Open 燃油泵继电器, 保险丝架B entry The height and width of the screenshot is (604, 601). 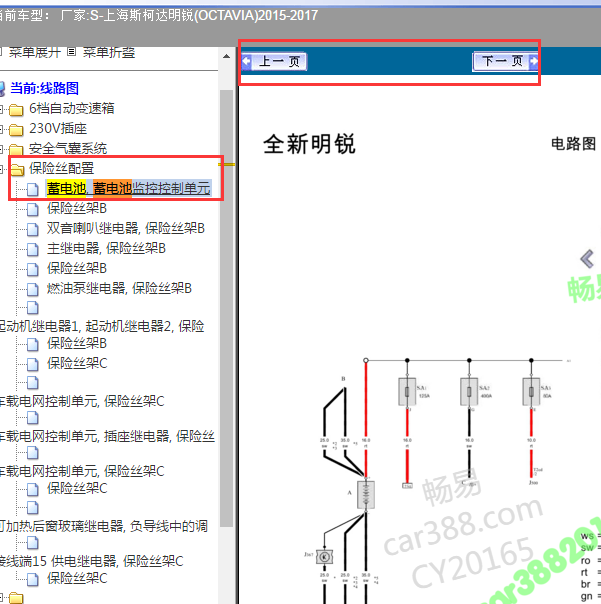[x=119, y=289]
